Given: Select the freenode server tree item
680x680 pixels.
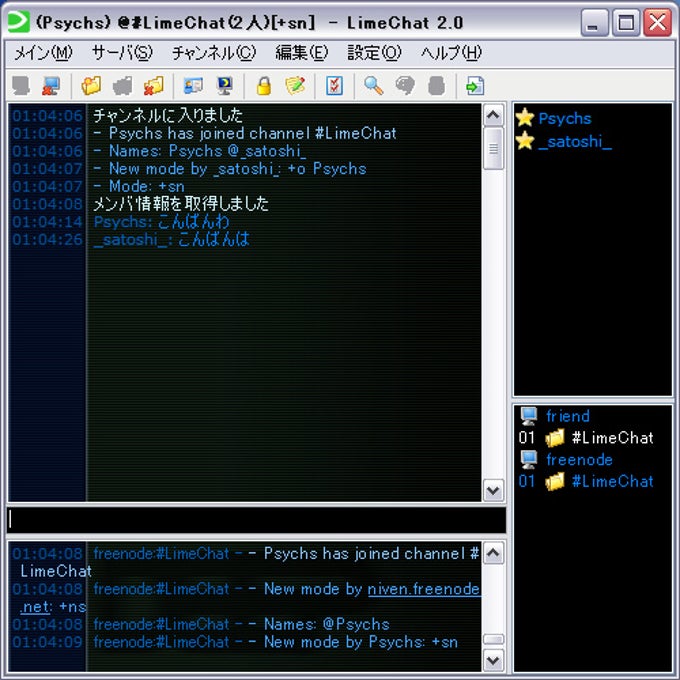Looking at the screenshot, I should [x=579, y=460].
